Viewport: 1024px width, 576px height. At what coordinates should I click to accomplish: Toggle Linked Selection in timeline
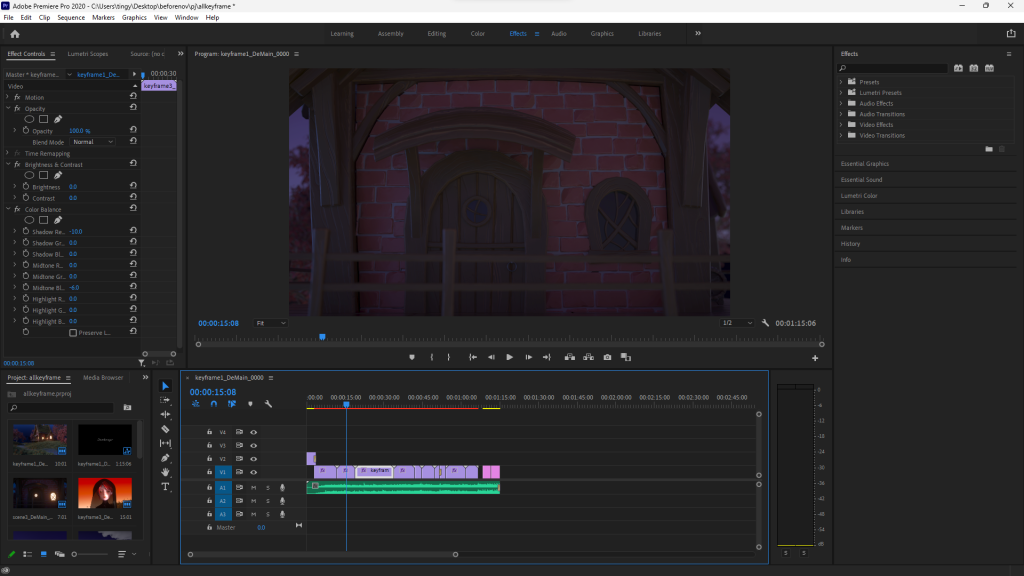[x=232, y=404]
